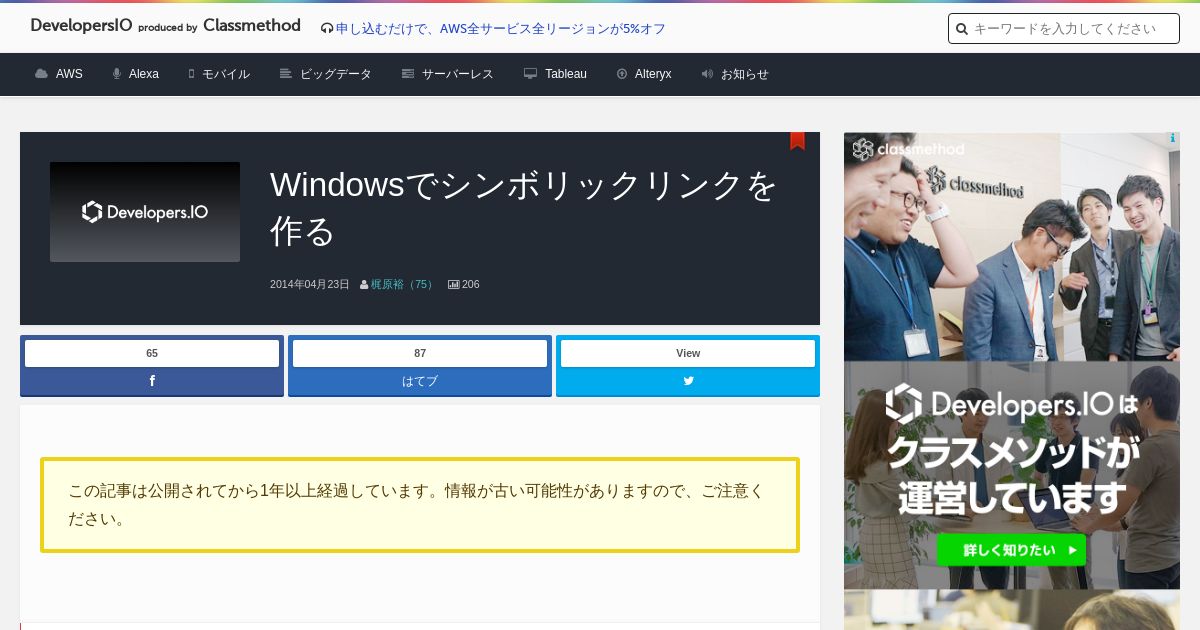Screen dimensions: 1200x630
Task: Open the Tableau menu item
Action: pyautogui.click(x=566, y=74)
